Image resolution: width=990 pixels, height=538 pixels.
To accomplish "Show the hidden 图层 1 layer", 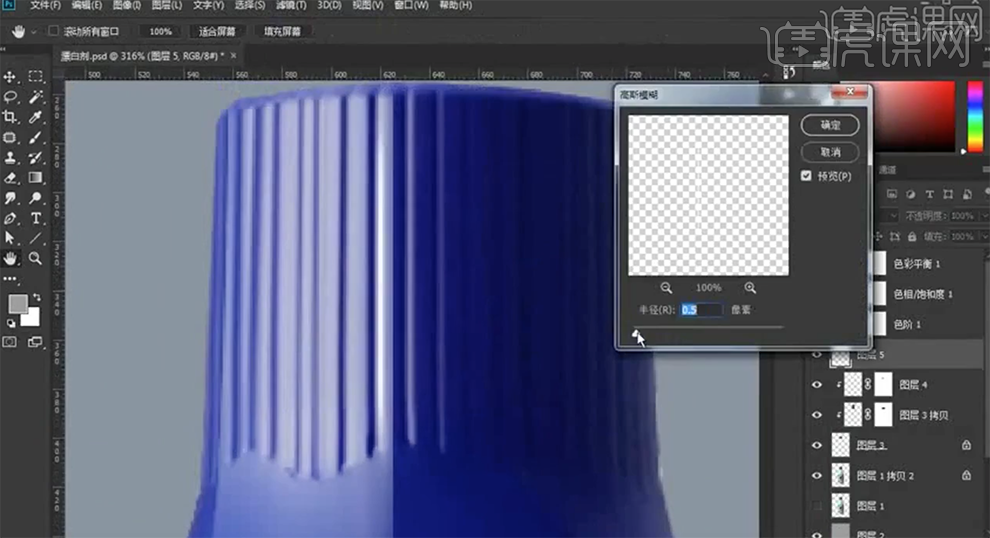I will pos(818,506).
